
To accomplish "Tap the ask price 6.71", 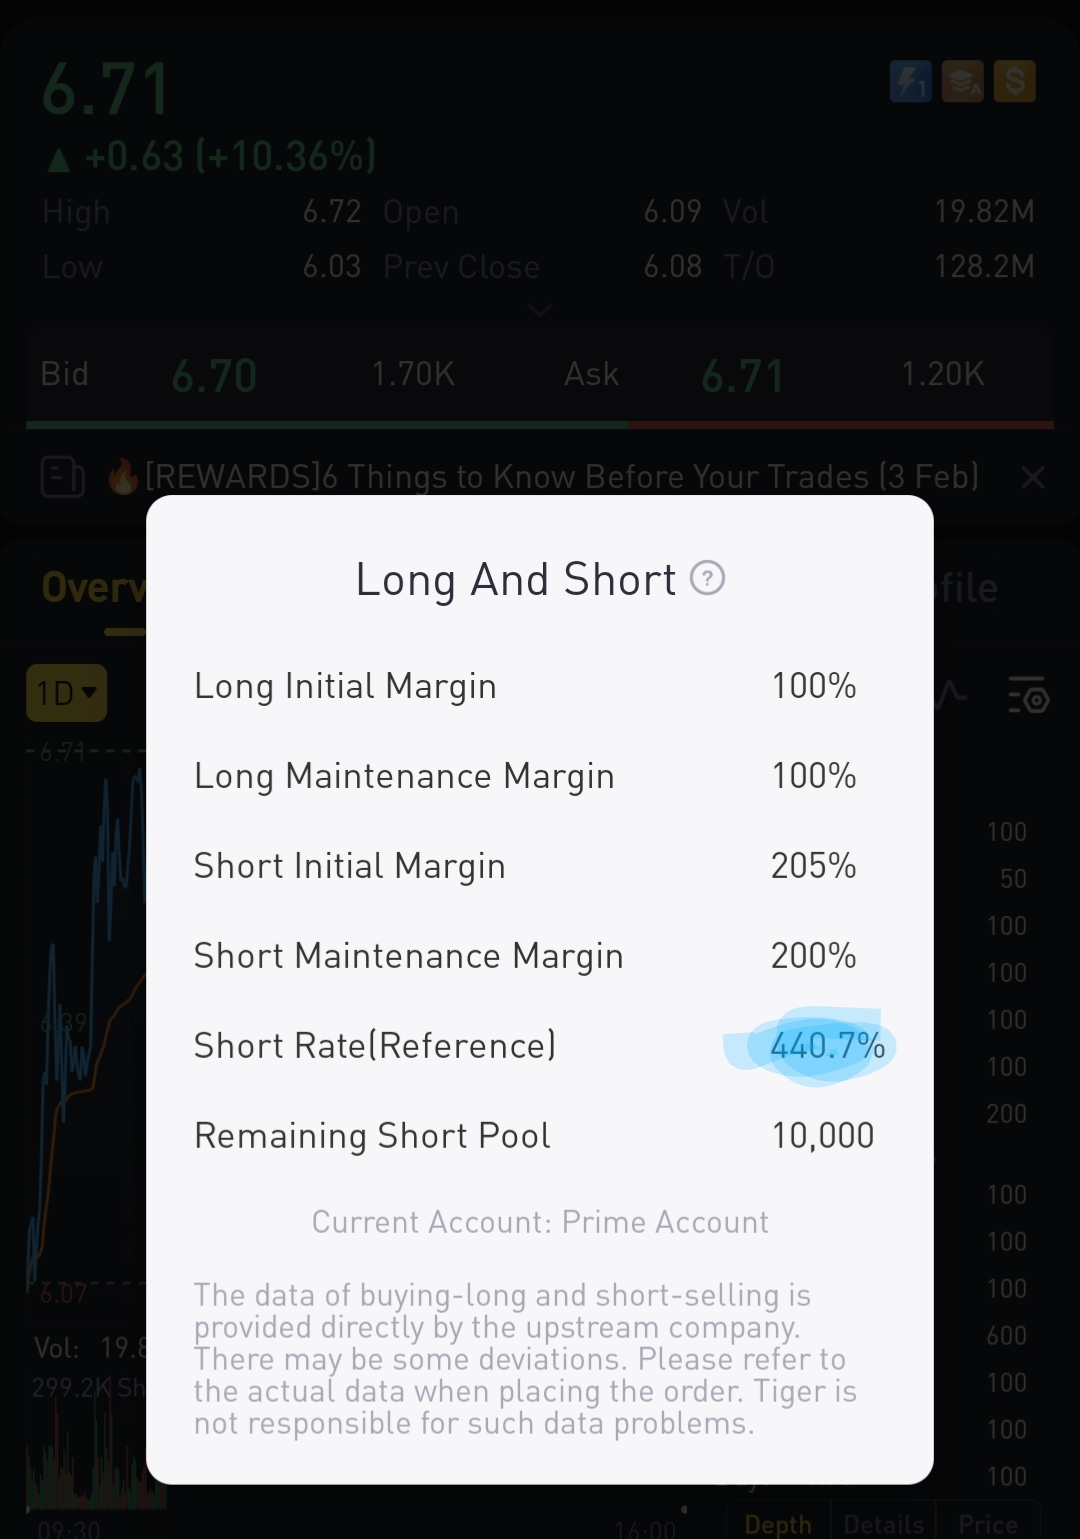I will [x=742, y=376].
